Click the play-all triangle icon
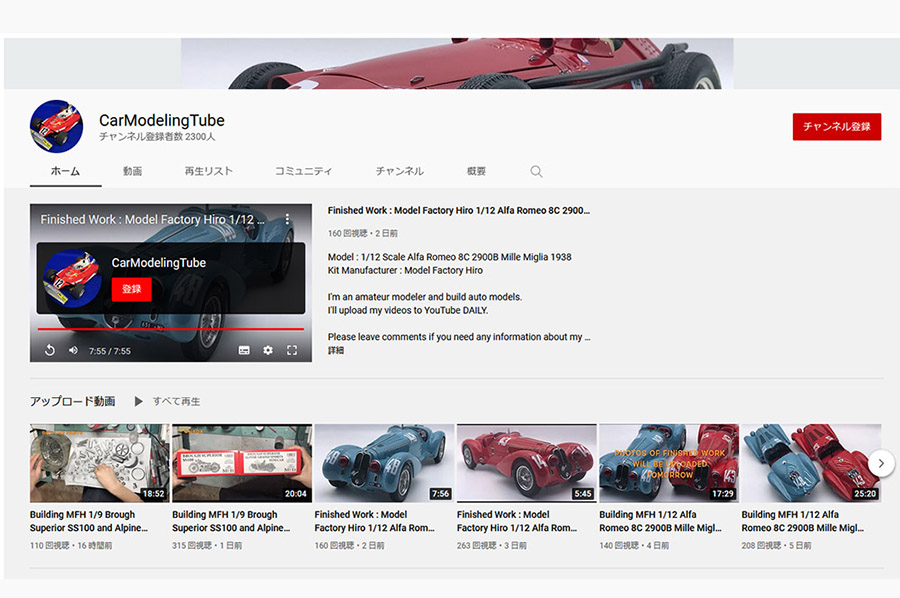 tap(138, 401)
